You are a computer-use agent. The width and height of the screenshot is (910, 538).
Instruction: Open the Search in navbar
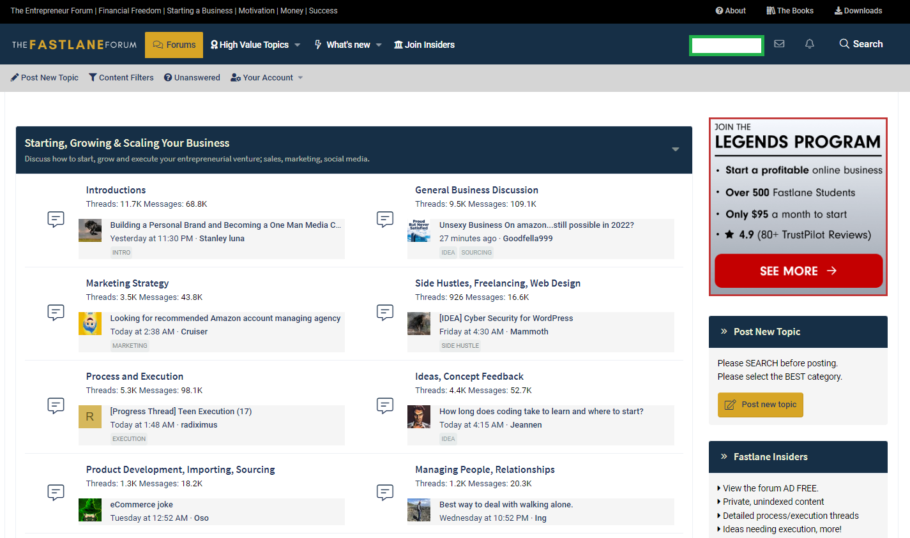click(861, 44)
